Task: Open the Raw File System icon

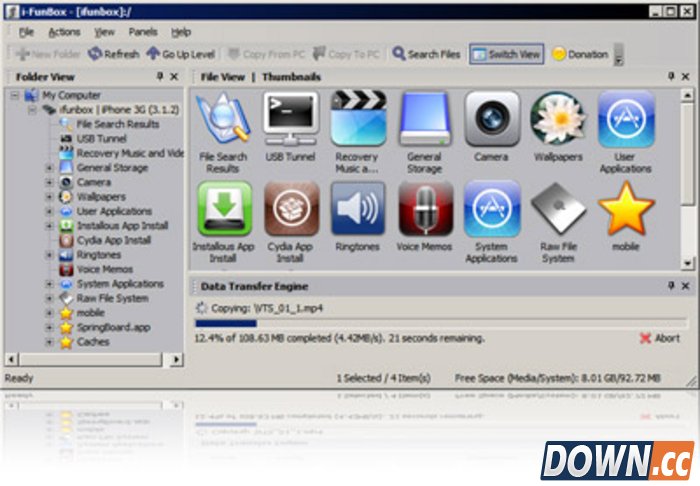Action: point(558,208)
